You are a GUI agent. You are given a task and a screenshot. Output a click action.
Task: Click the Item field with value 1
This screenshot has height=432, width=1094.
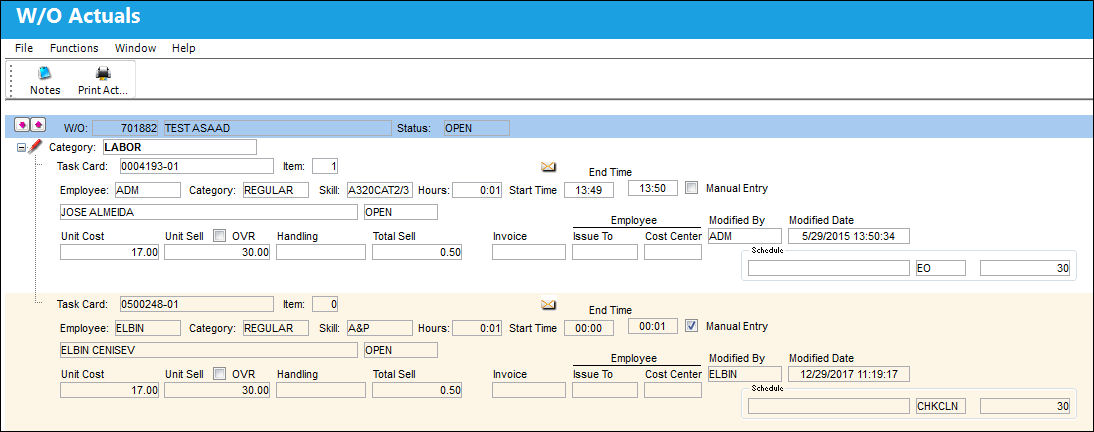click(x=326, y=166)
